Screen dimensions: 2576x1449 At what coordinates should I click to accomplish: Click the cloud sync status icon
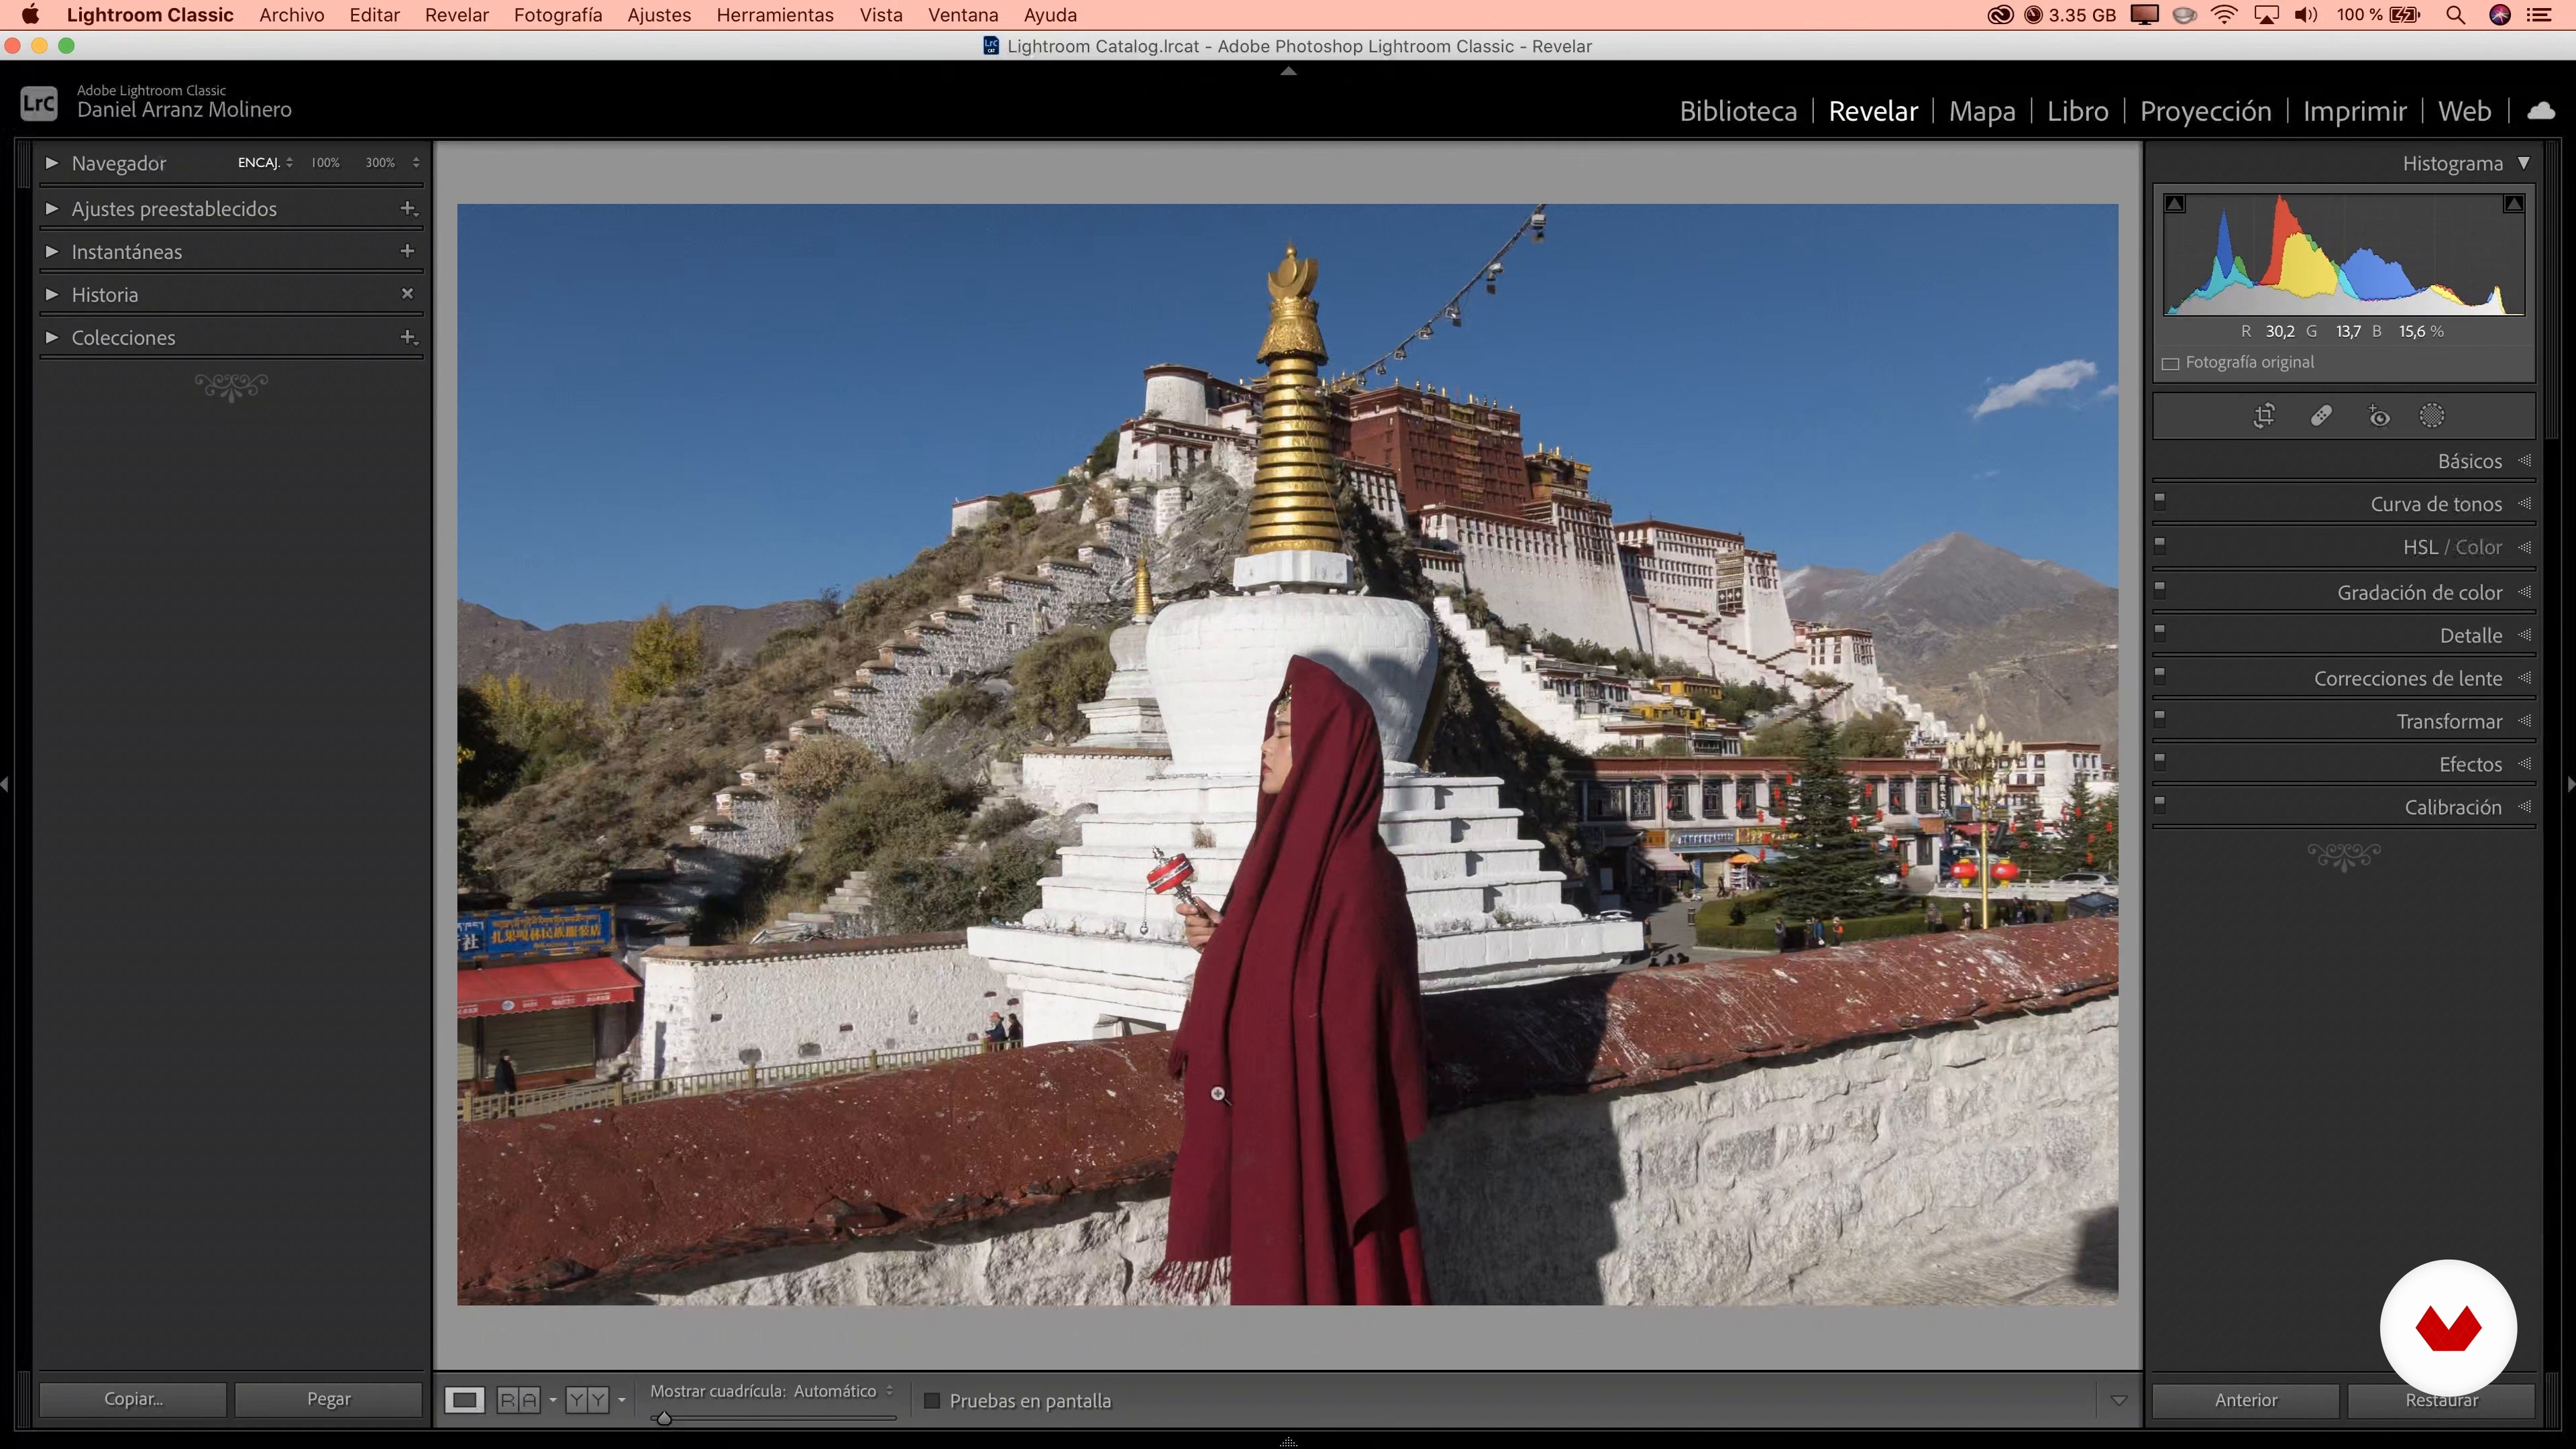coord(2542,111)
